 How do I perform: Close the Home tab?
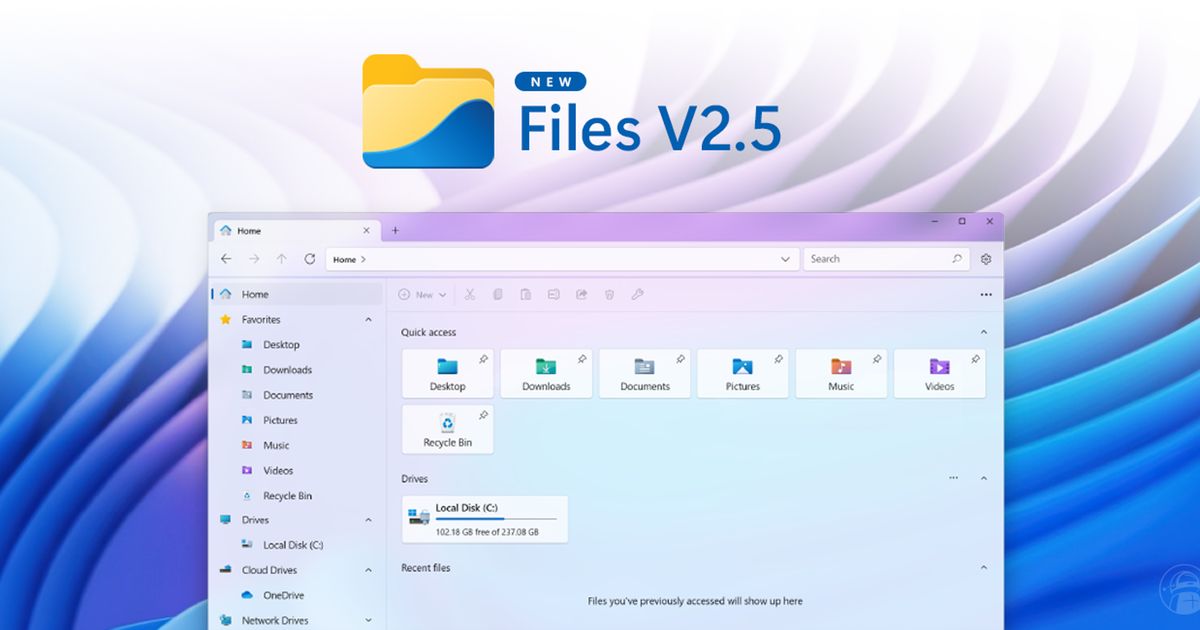(366, 231)
